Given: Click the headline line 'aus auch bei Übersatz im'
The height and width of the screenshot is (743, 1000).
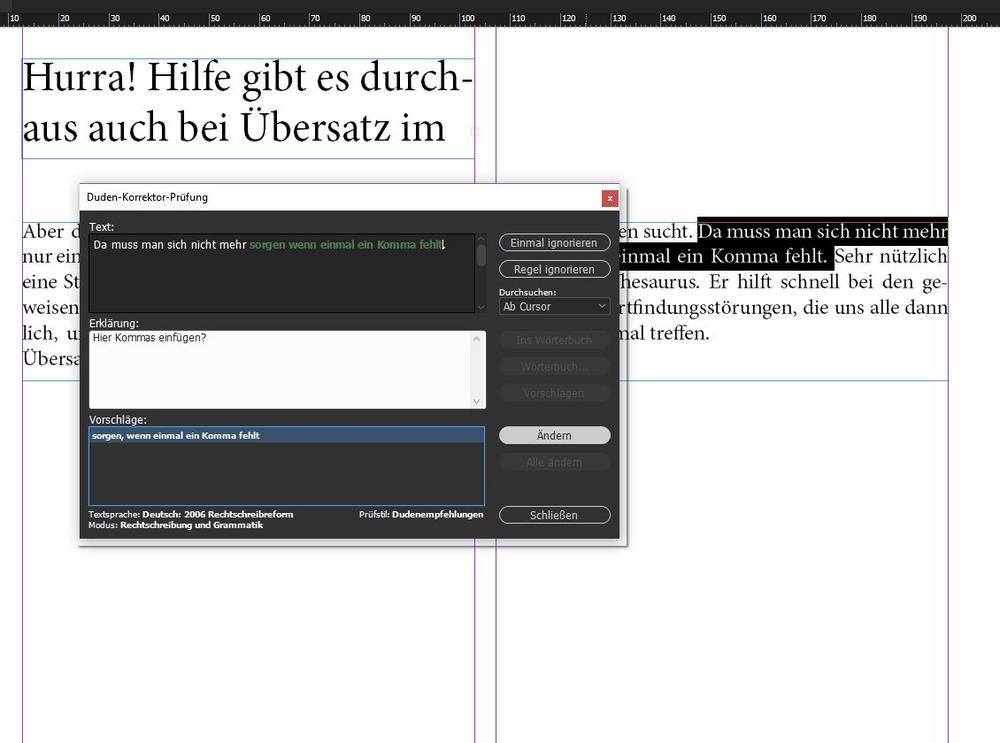Looking at the screenshot, I should tap(234, 128).
